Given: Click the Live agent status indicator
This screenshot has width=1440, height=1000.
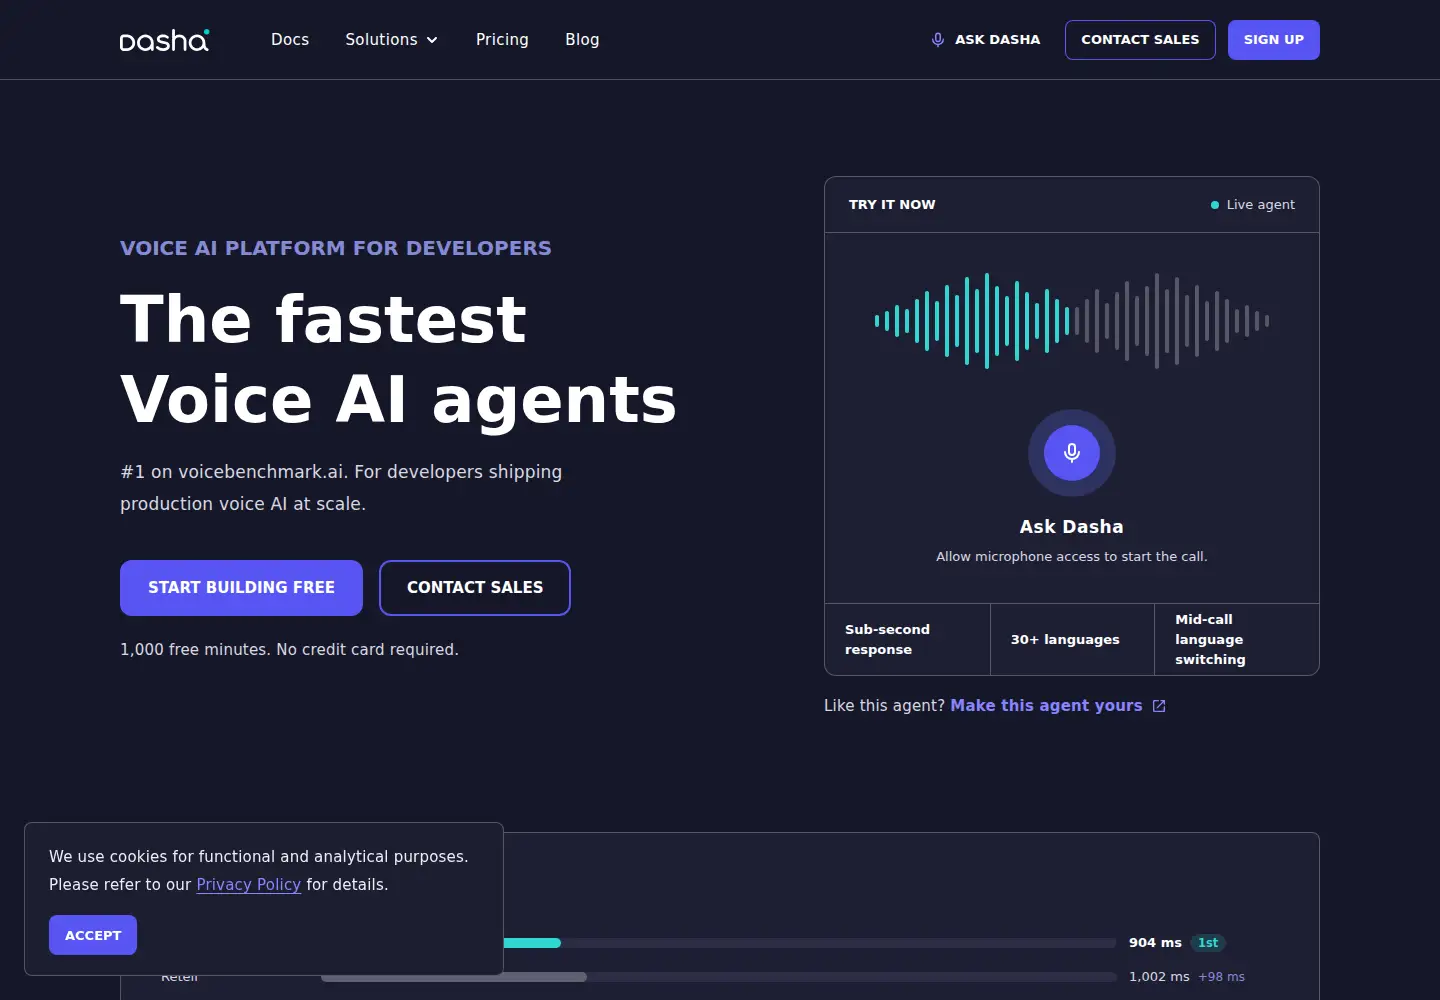Looking at the screenshot, I should pos(1253,205).
